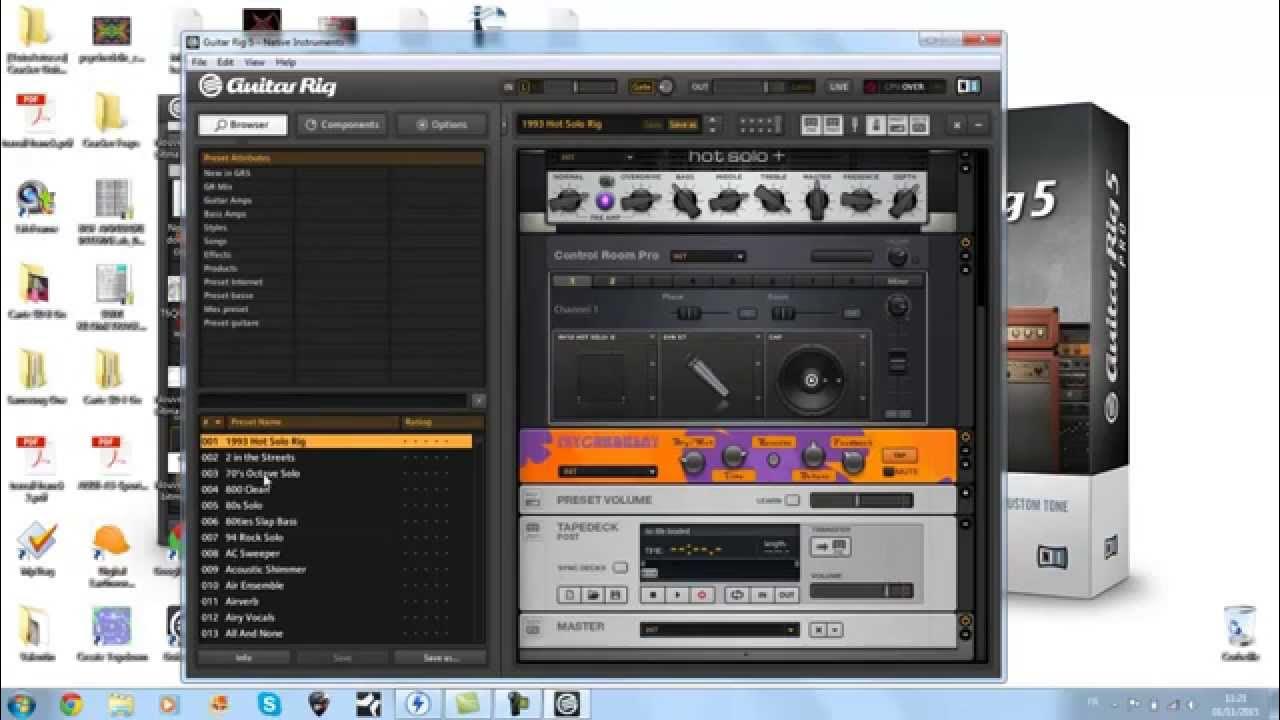Toggle the Sync Decks checkbox
Screen dimensions: 1280x720
(620, 568)
